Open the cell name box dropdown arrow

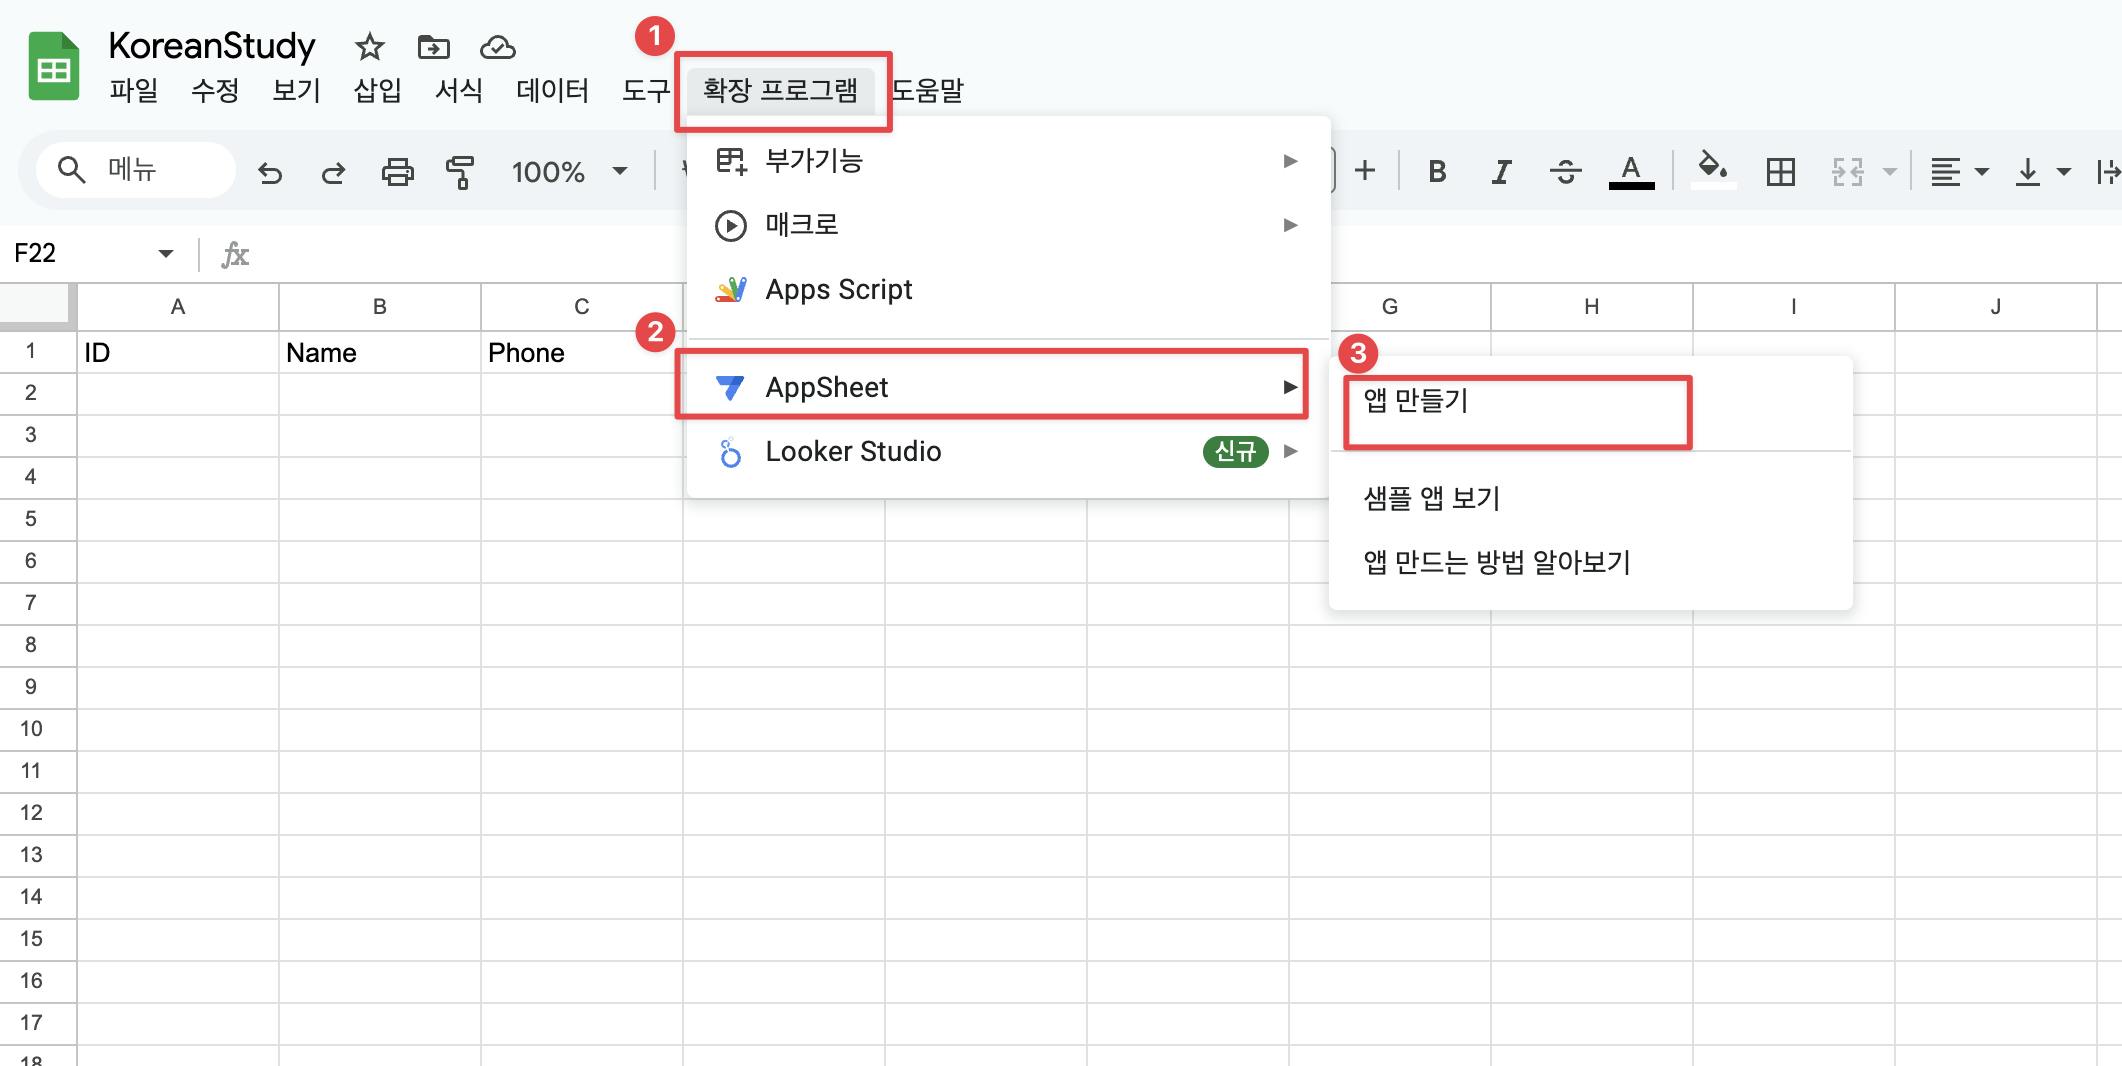coord(166,254)
